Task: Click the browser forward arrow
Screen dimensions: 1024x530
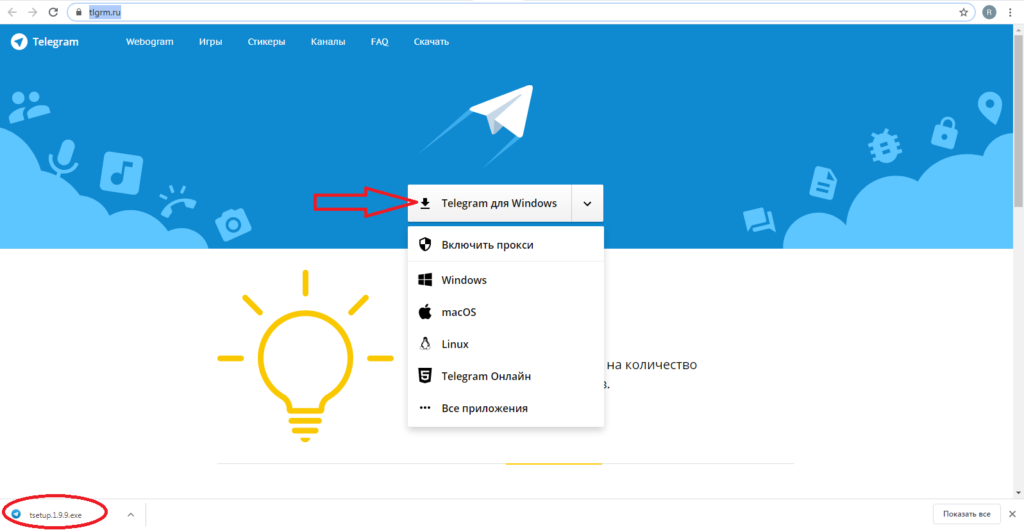Action: [x=33, y=12]
